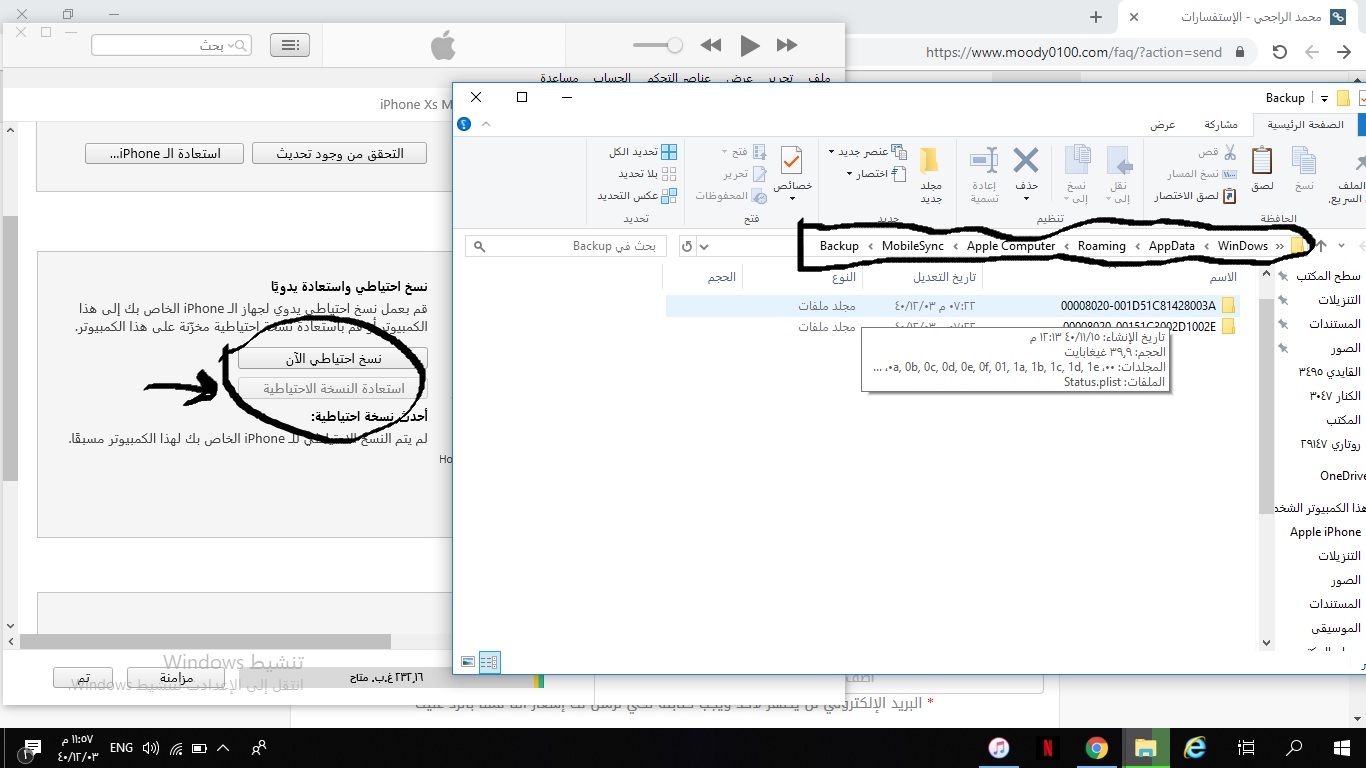
Task: Click AppData in the address breadcrumb
Action: point(1171,246)
